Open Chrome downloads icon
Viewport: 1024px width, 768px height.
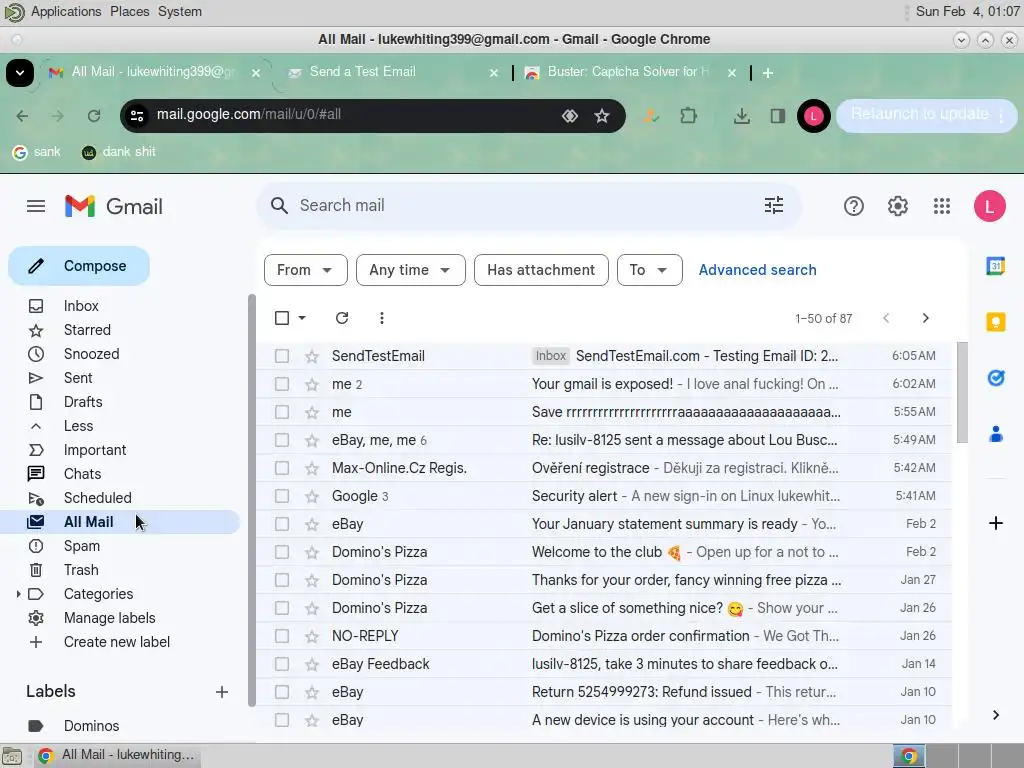tap(741, 116)
